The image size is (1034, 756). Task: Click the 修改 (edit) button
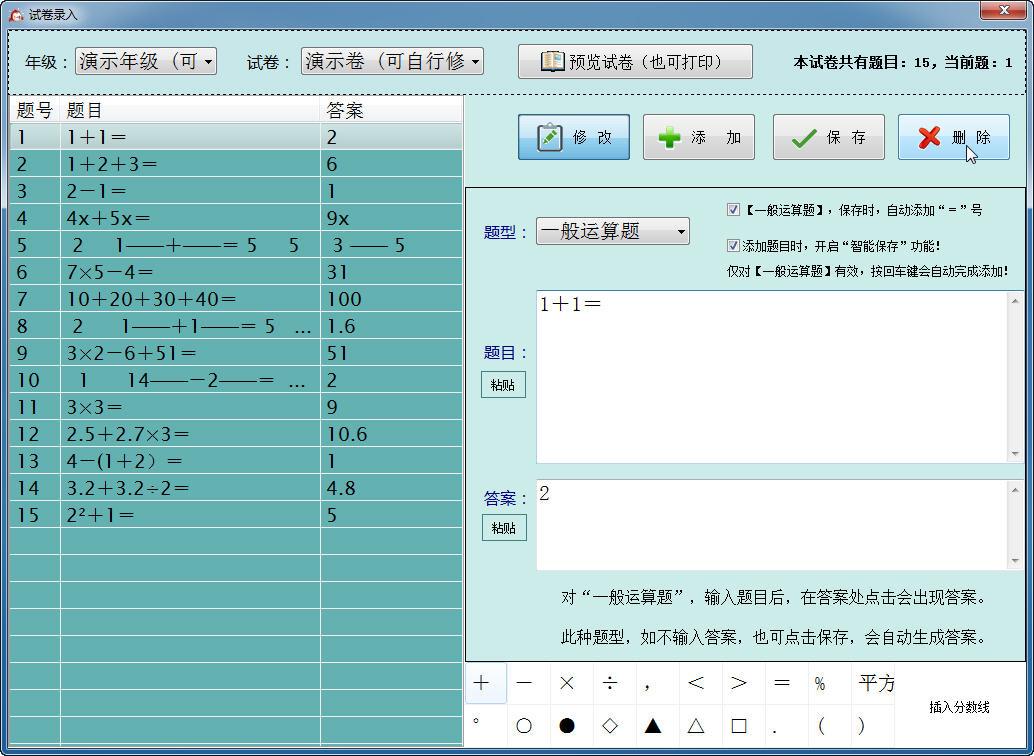tap(573, 137)
